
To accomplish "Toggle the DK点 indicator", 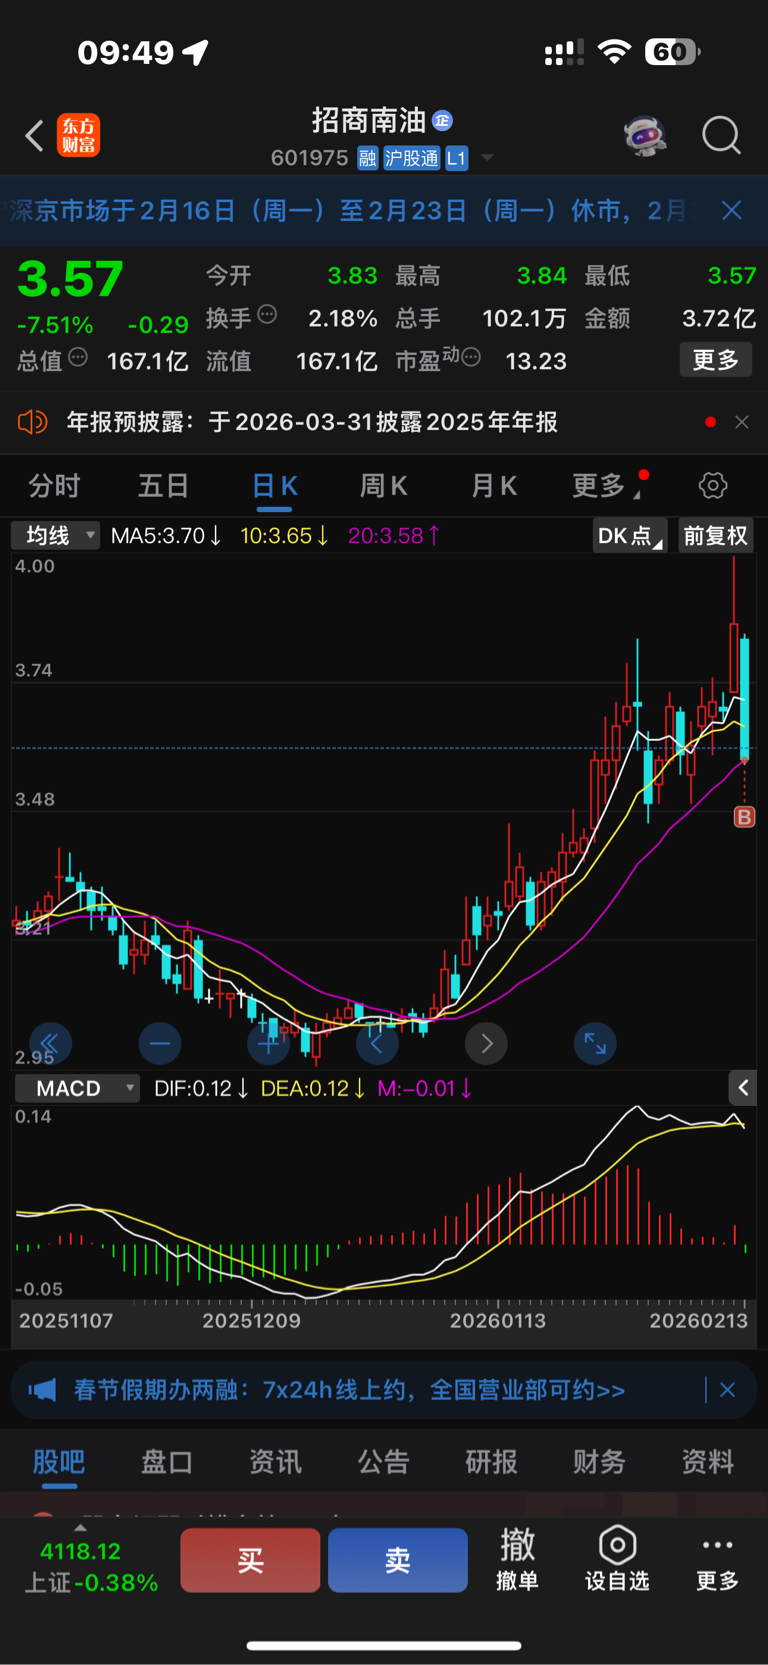I will 629,535.
